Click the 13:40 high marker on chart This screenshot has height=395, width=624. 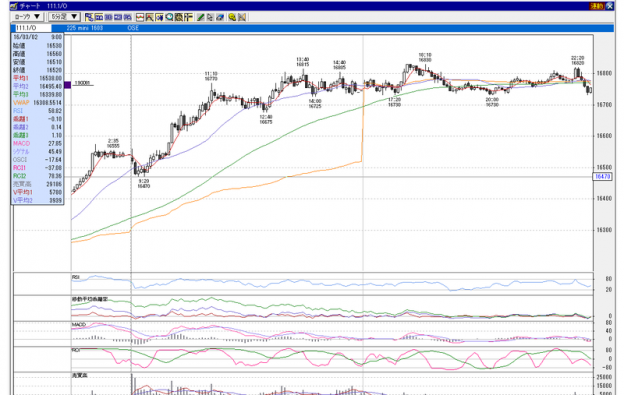[302, 62]
